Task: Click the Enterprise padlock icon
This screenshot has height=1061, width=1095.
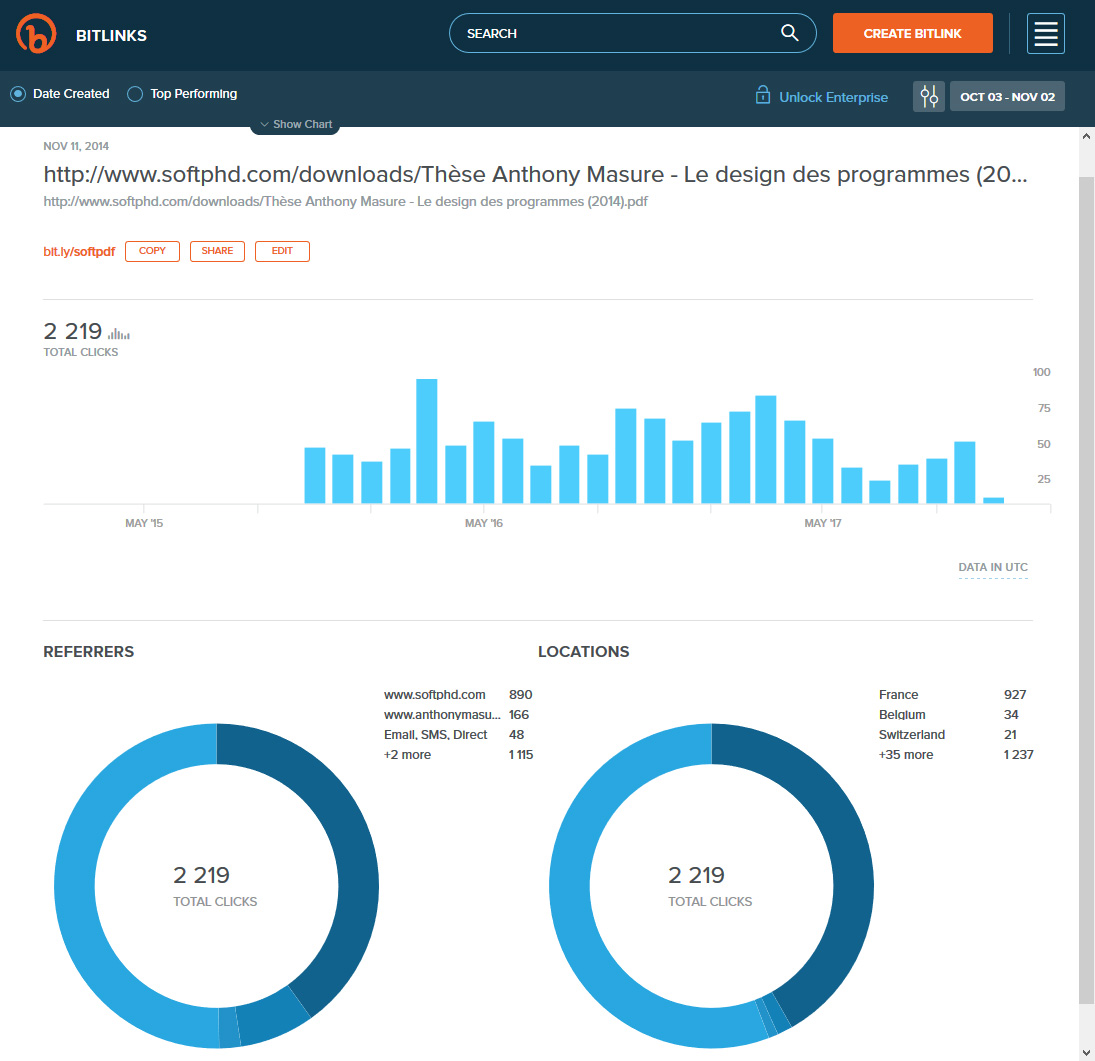Action: tap(762, 97)
